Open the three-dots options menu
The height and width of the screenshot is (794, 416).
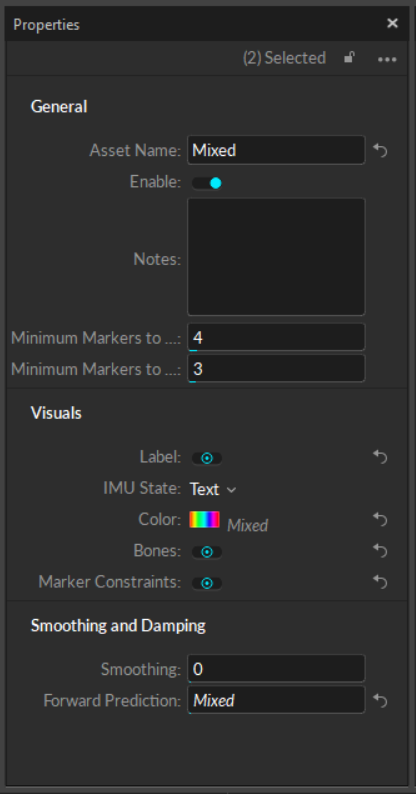coord(387,59)
